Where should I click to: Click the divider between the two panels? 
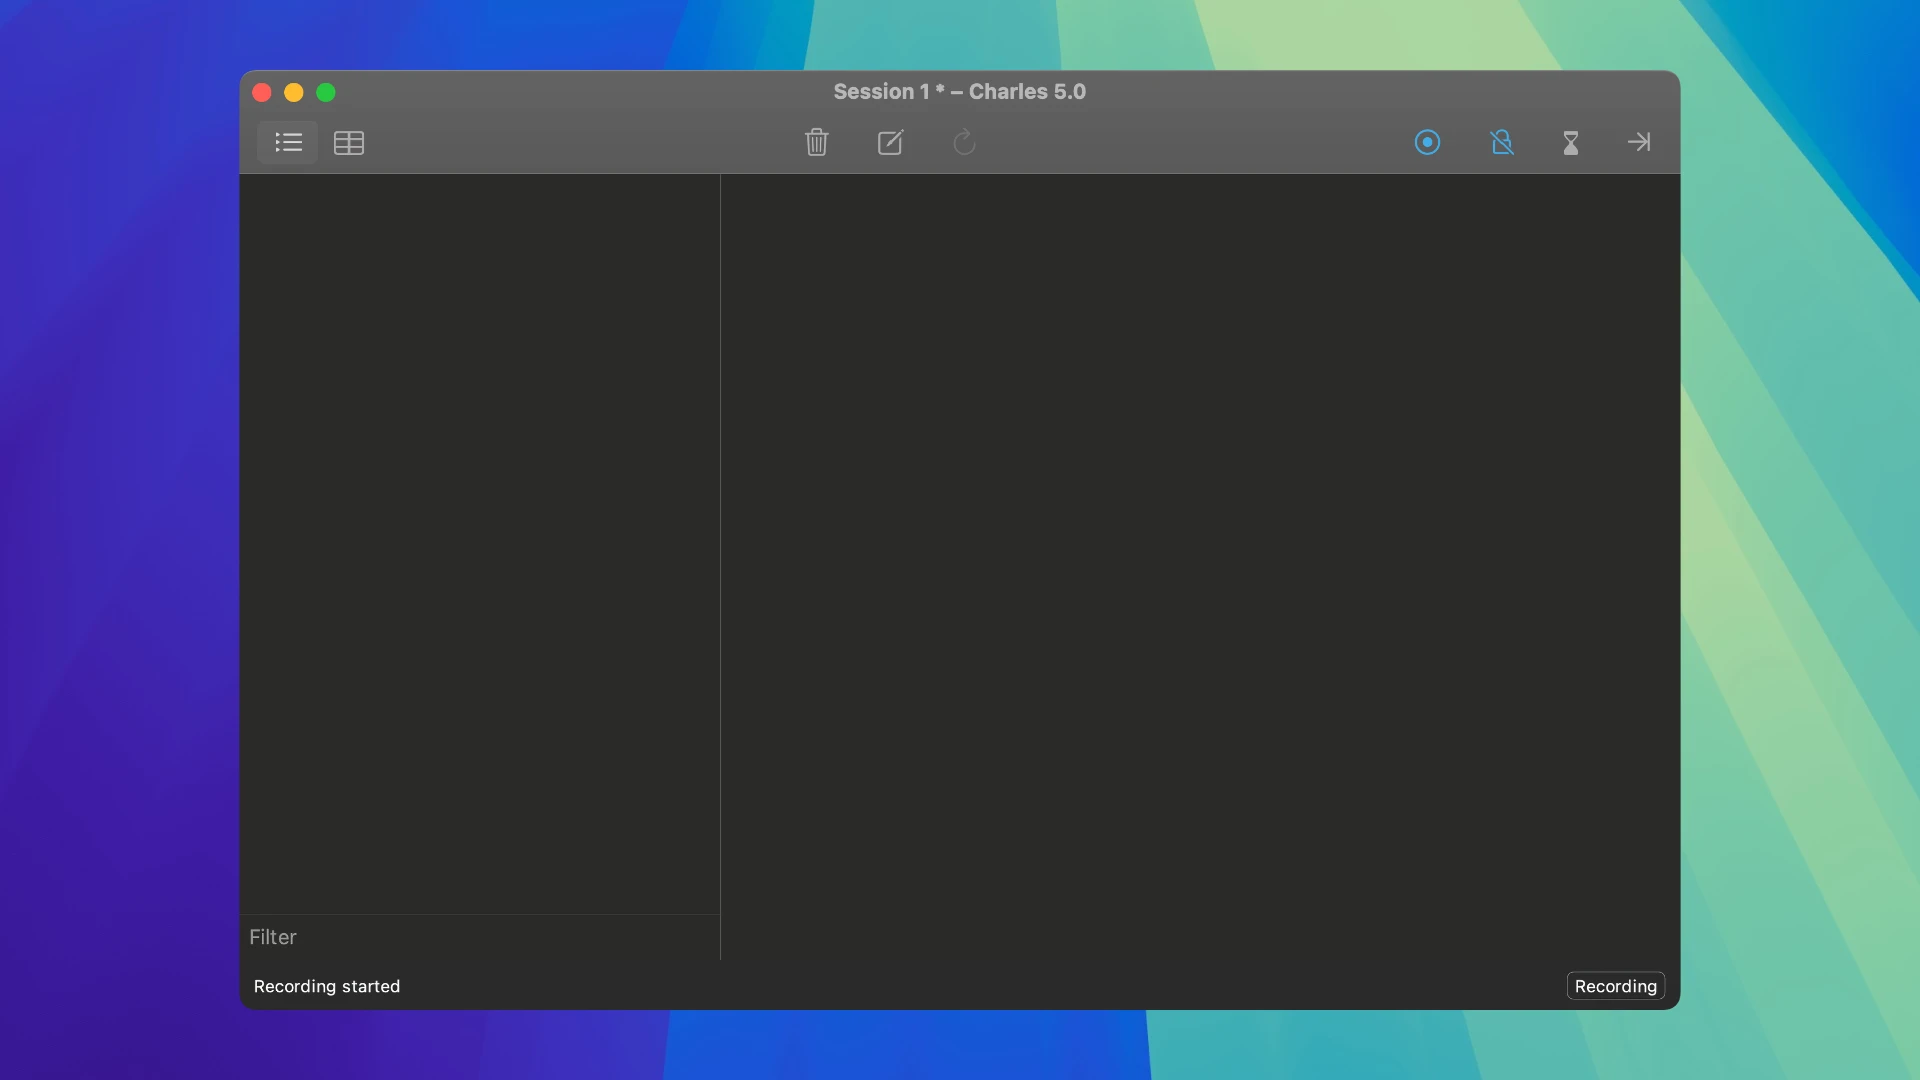point(720,550)
